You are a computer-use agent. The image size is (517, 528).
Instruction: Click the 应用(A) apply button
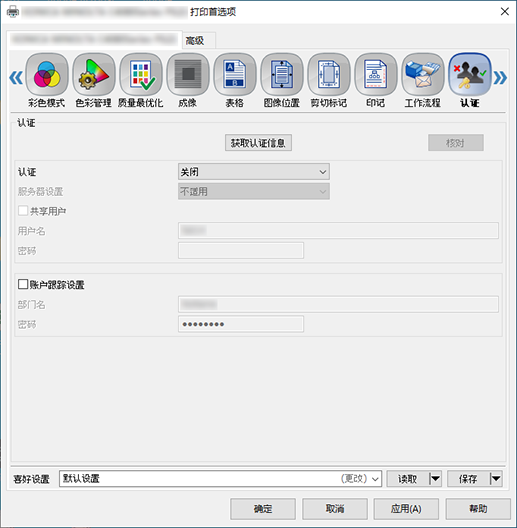(x=406, y=509)
